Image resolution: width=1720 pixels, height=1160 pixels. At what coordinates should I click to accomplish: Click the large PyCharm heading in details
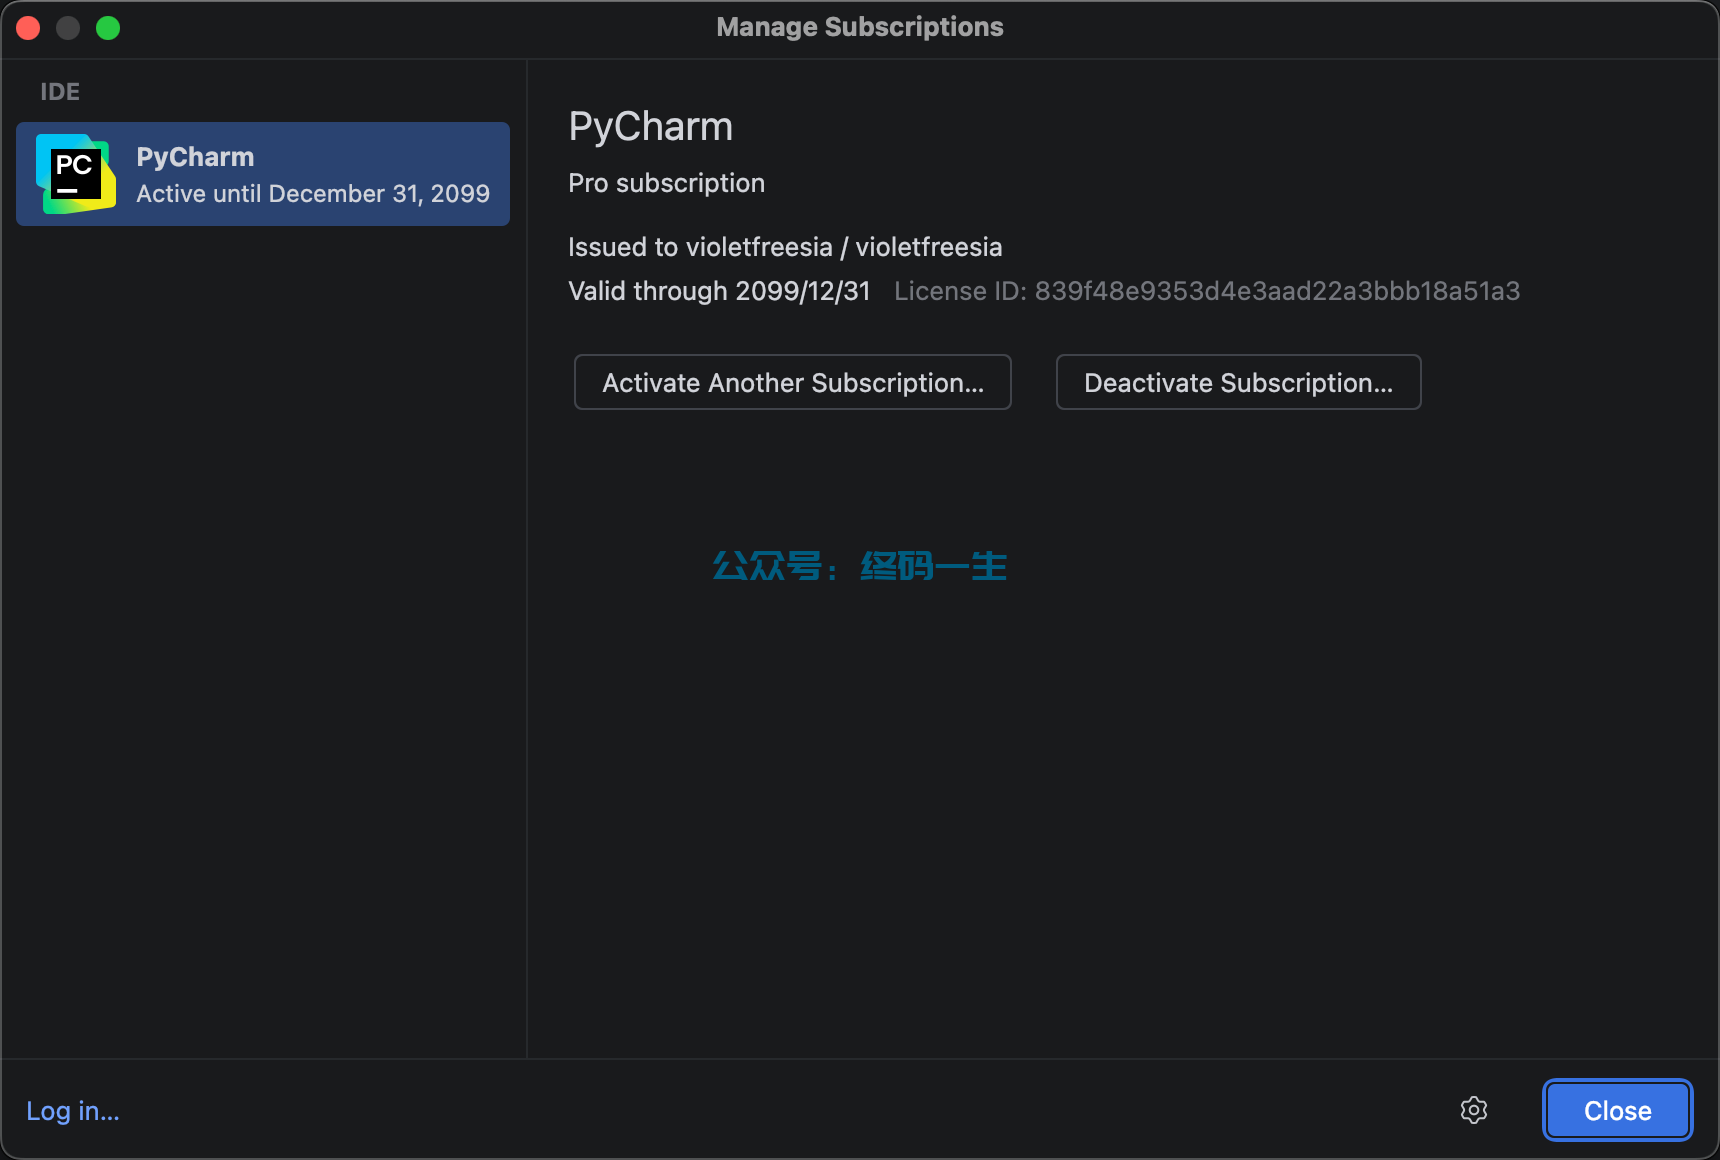point(650,127)
